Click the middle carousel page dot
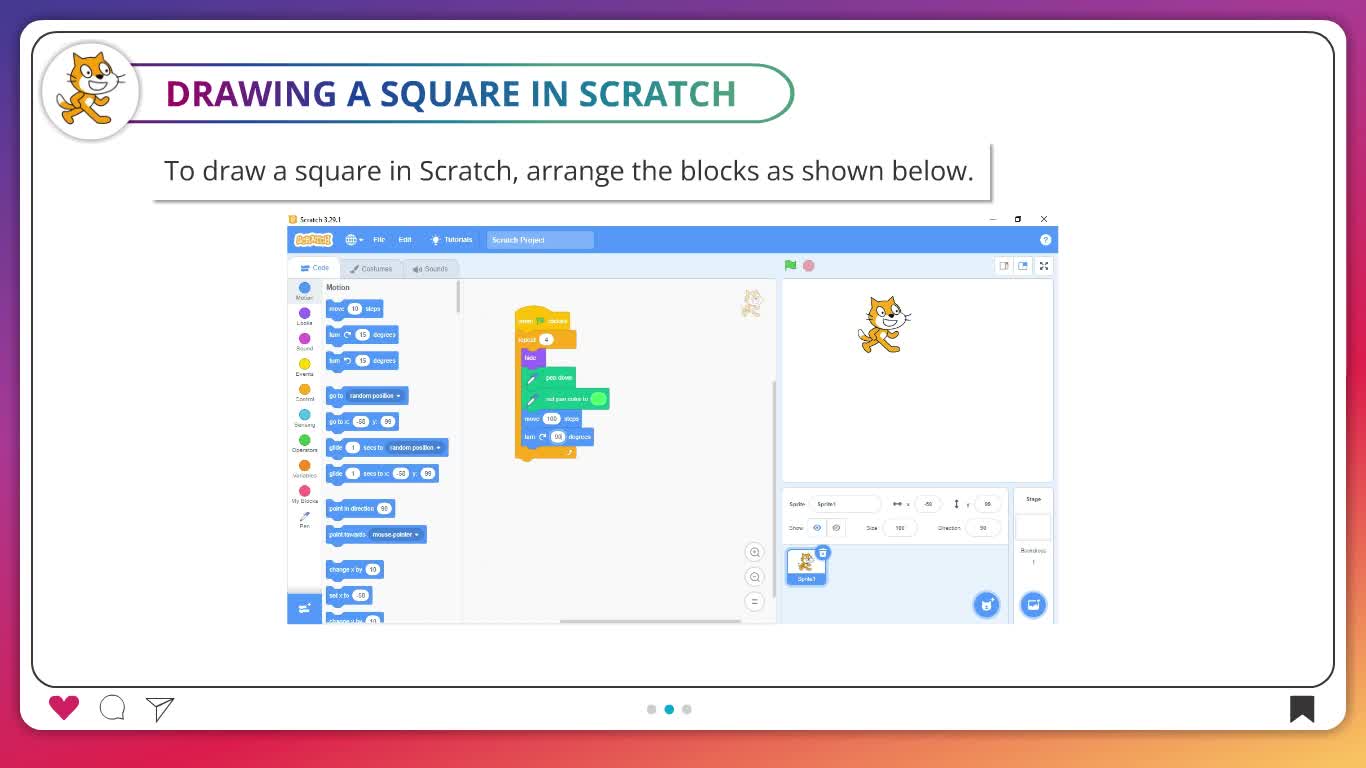1366x768 pixels. pyautogui.click(x=669, y=709)
